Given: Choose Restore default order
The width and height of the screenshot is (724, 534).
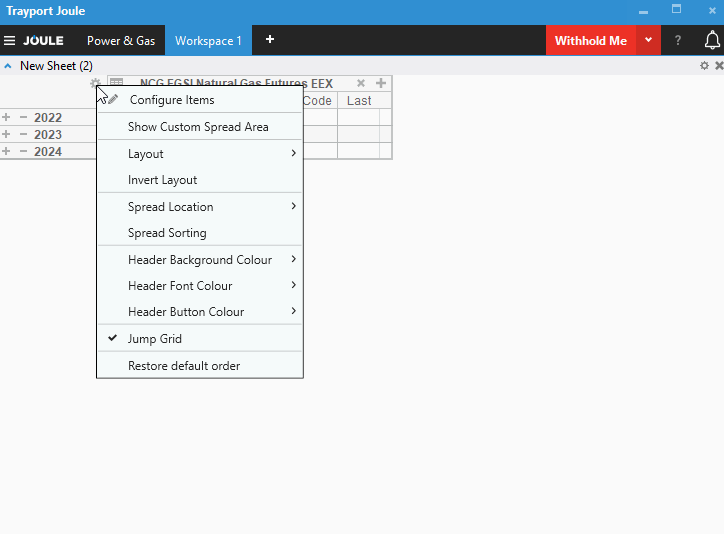Looking at the screenshot, I should (x=184, y=366).
